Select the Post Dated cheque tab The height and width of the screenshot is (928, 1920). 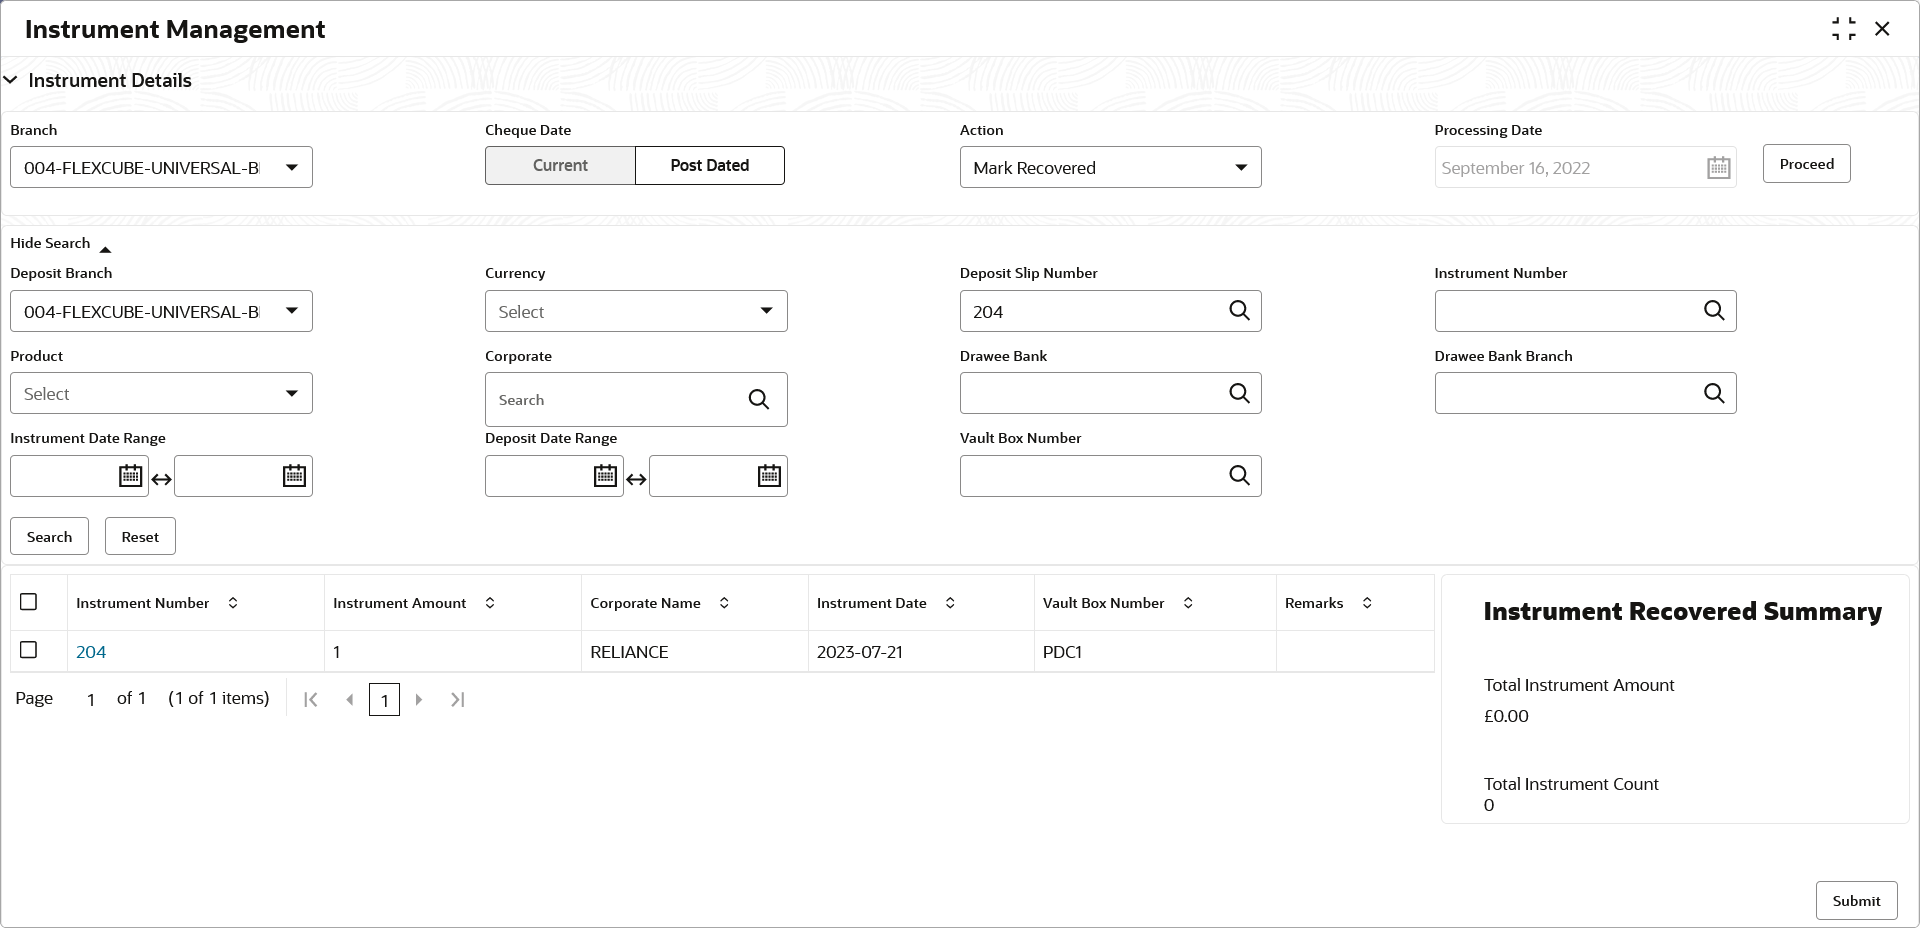pos(710,166)
